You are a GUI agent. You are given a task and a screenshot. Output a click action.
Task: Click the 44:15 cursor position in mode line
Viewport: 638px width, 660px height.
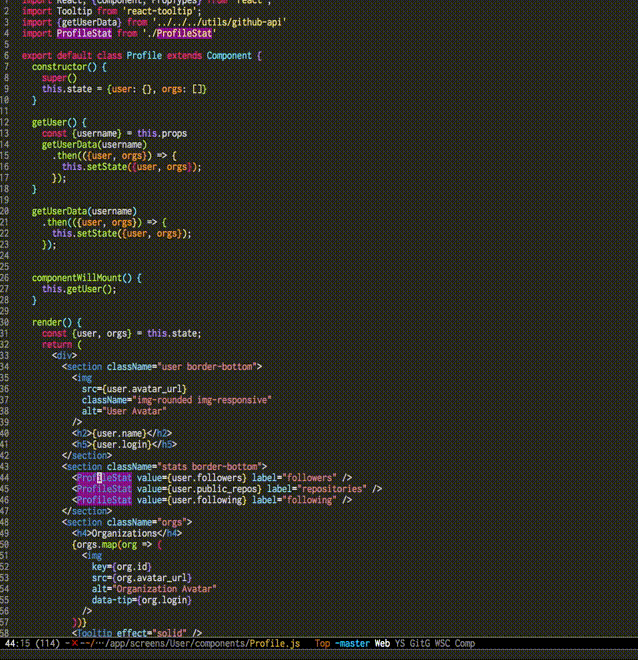pyautogui.click(x=17, y=644)
